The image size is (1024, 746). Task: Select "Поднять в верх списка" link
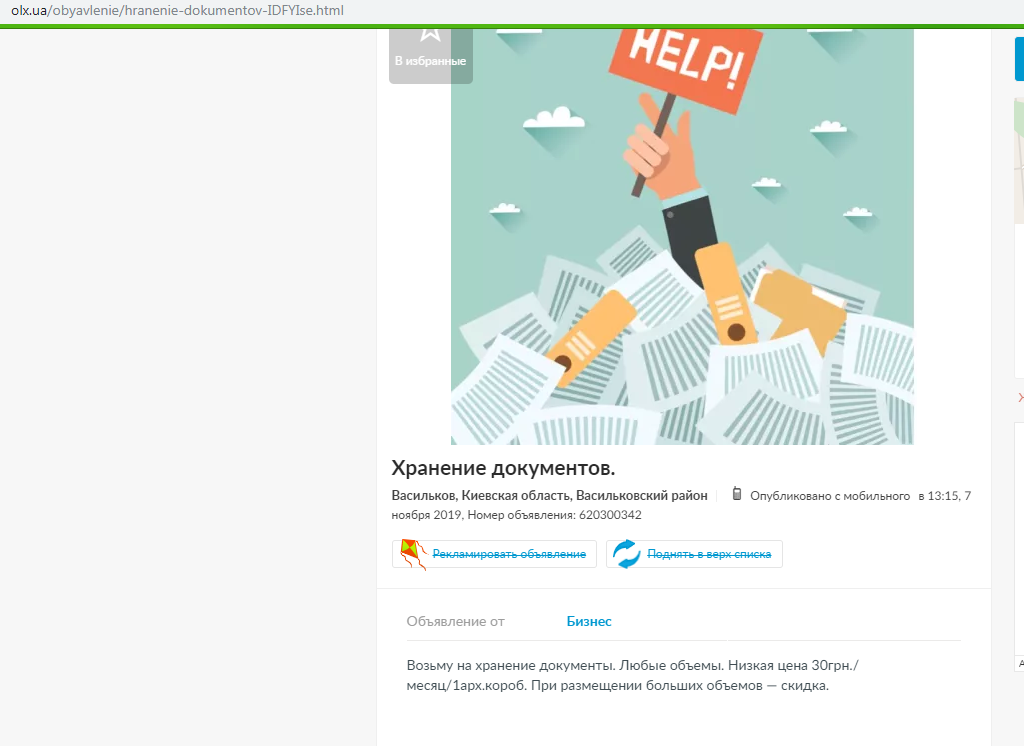[708, 554]
